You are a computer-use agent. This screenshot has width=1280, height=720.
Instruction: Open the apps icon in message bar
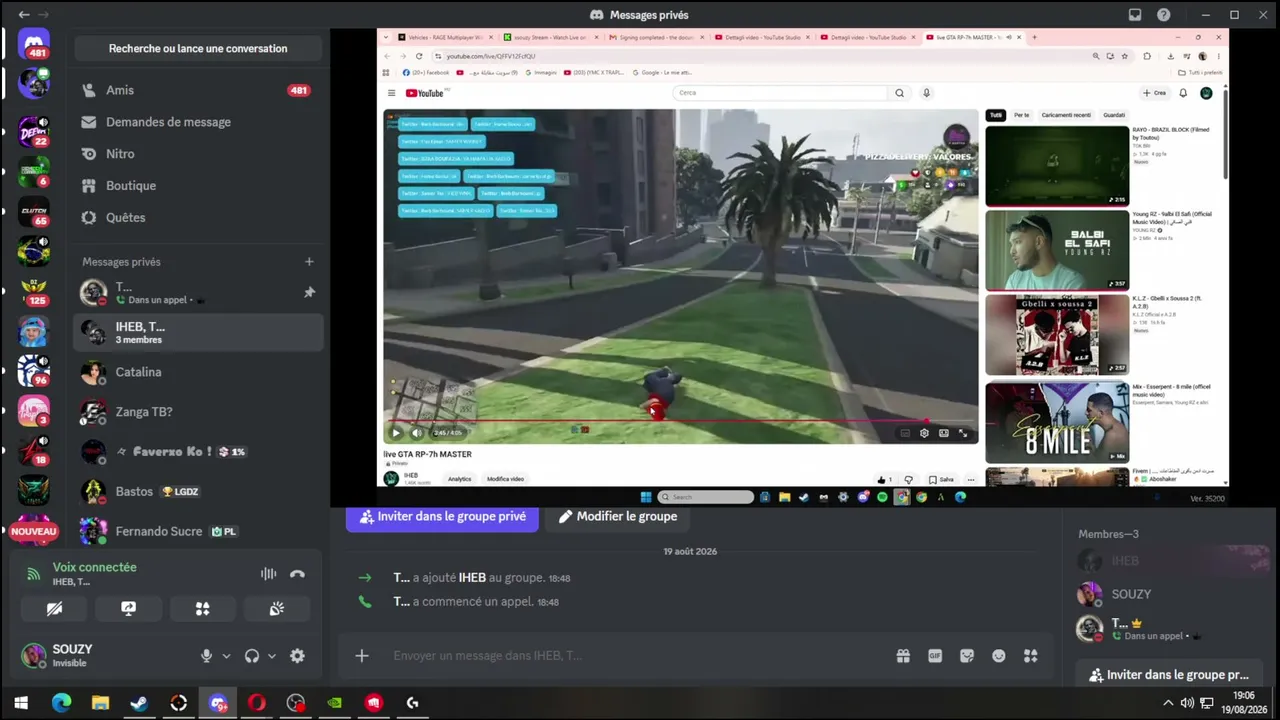(1031, 656)
